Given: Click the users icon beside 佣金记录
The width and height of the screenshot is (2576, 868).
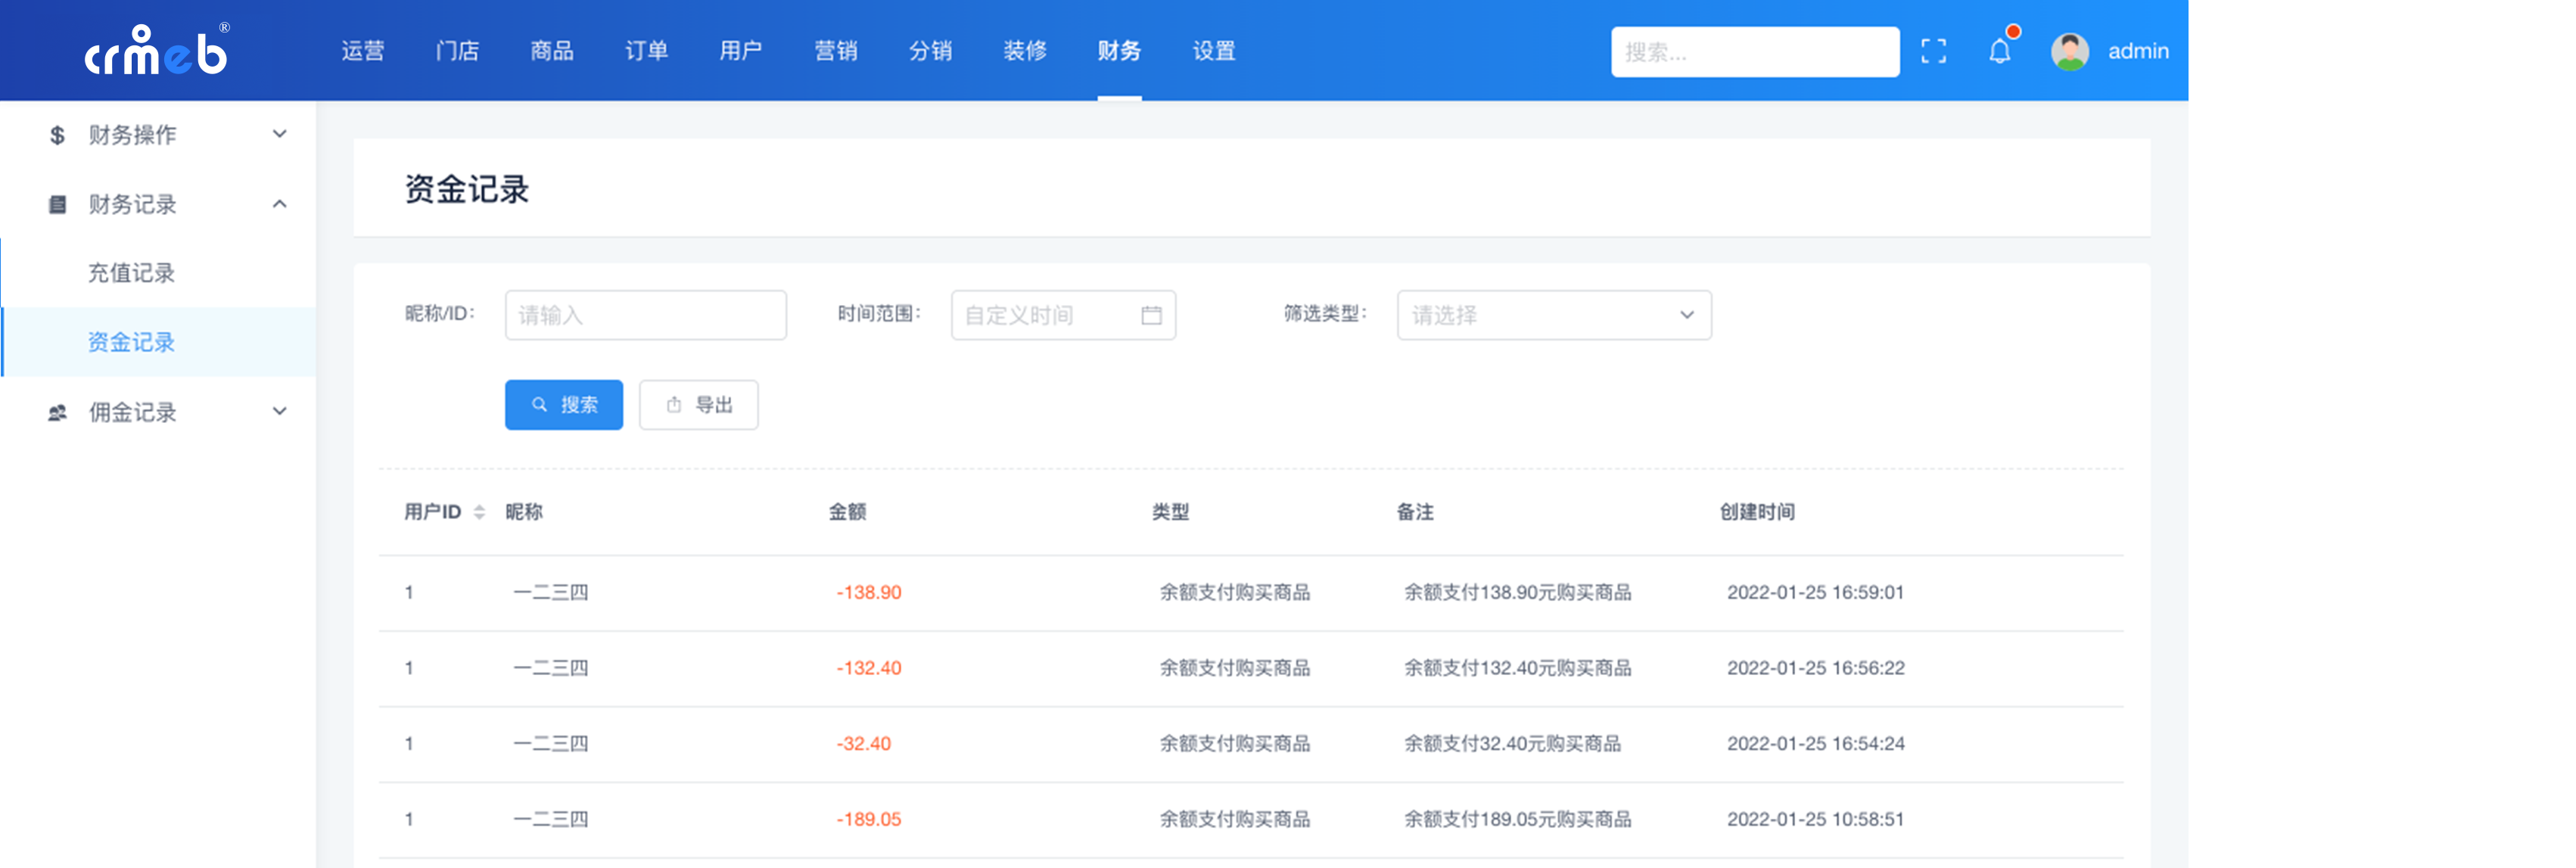Looking at the screenshot, I should pos(57,412).
